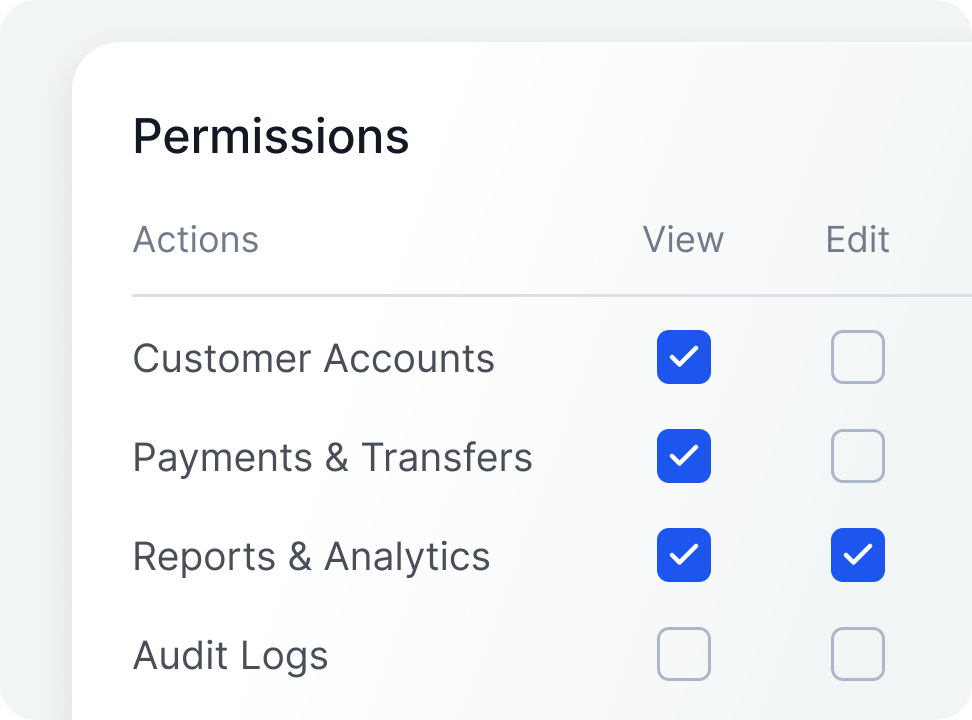Click the white checkmark in Customer Accounts View
This screenshot has width=972, height=720.
[684, 357]
